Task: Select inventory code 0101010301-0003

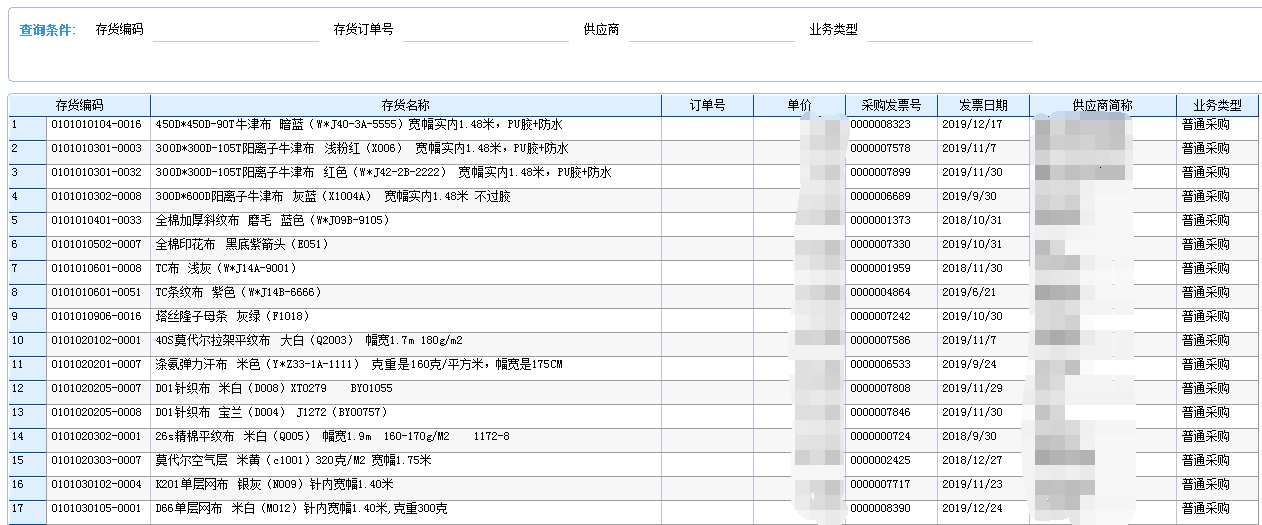Action: tap(97, 149)
